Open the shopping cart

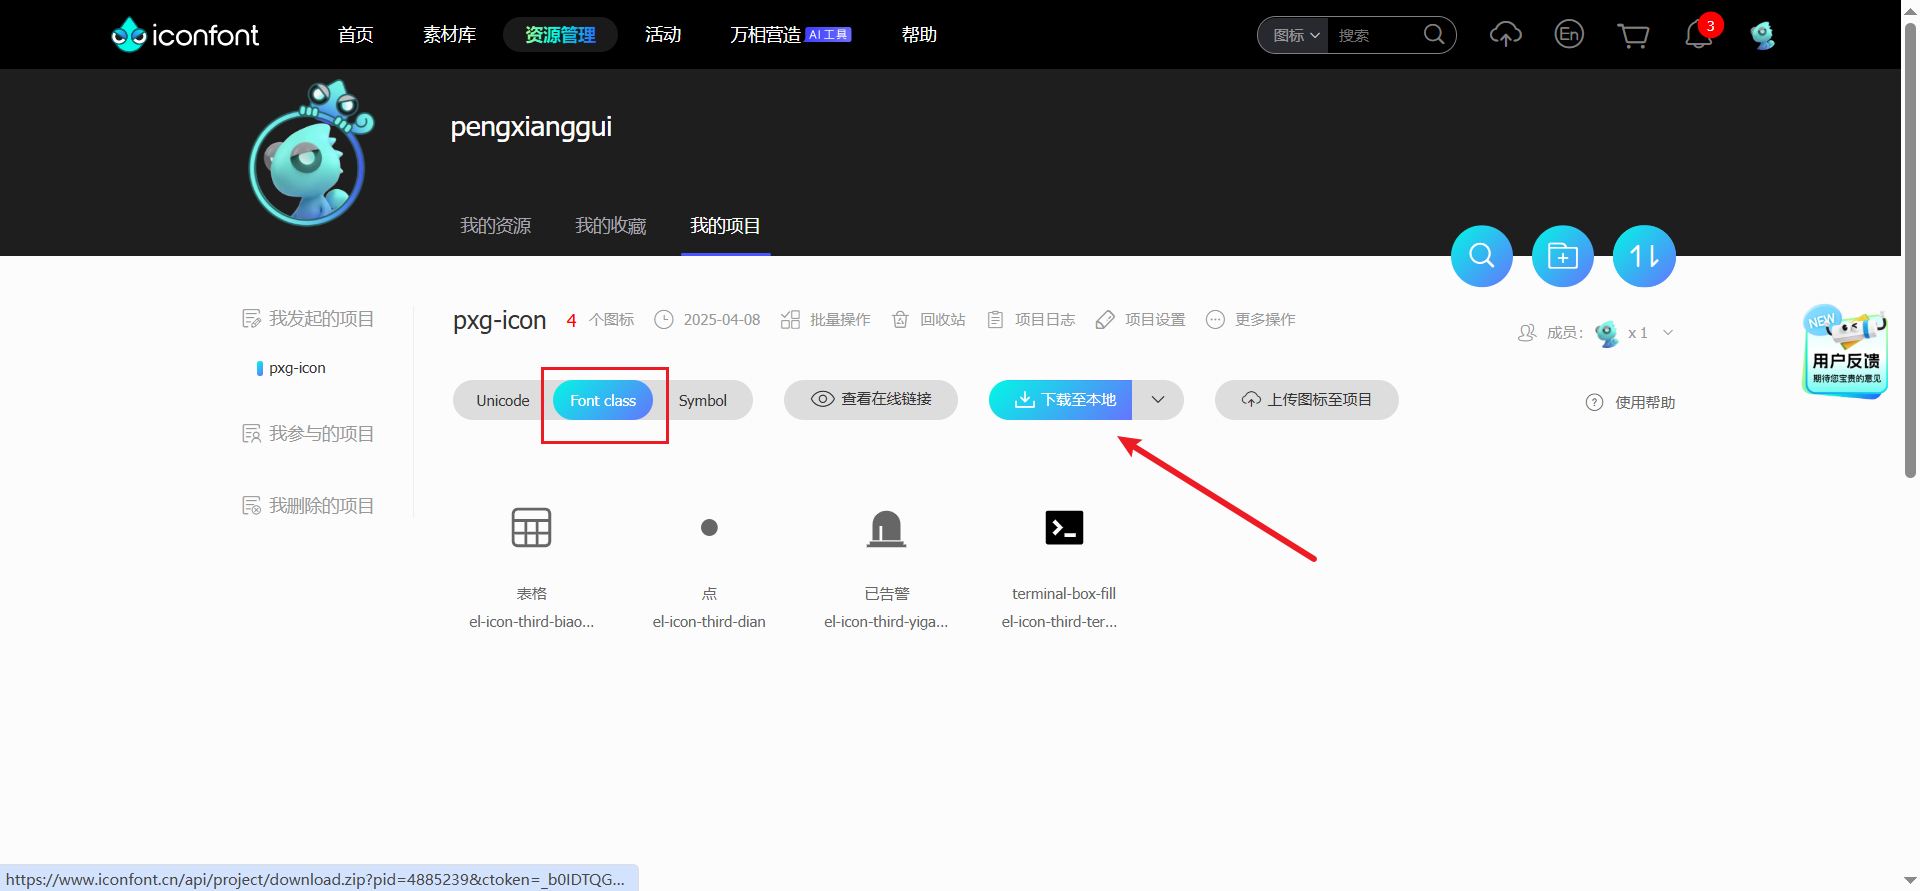coord(1633,36)
